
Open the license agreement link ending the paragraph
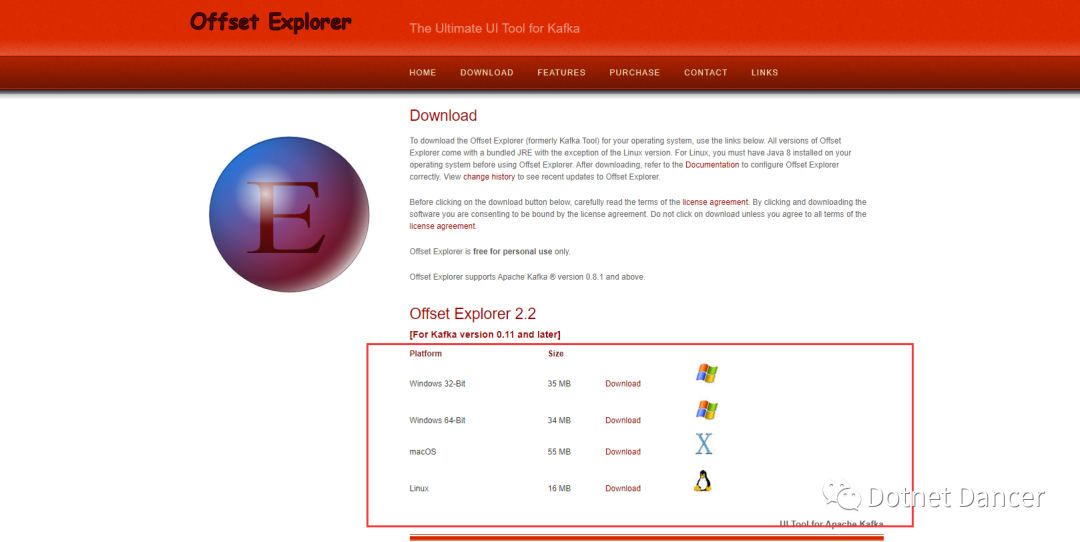click(x=442, y=226)
